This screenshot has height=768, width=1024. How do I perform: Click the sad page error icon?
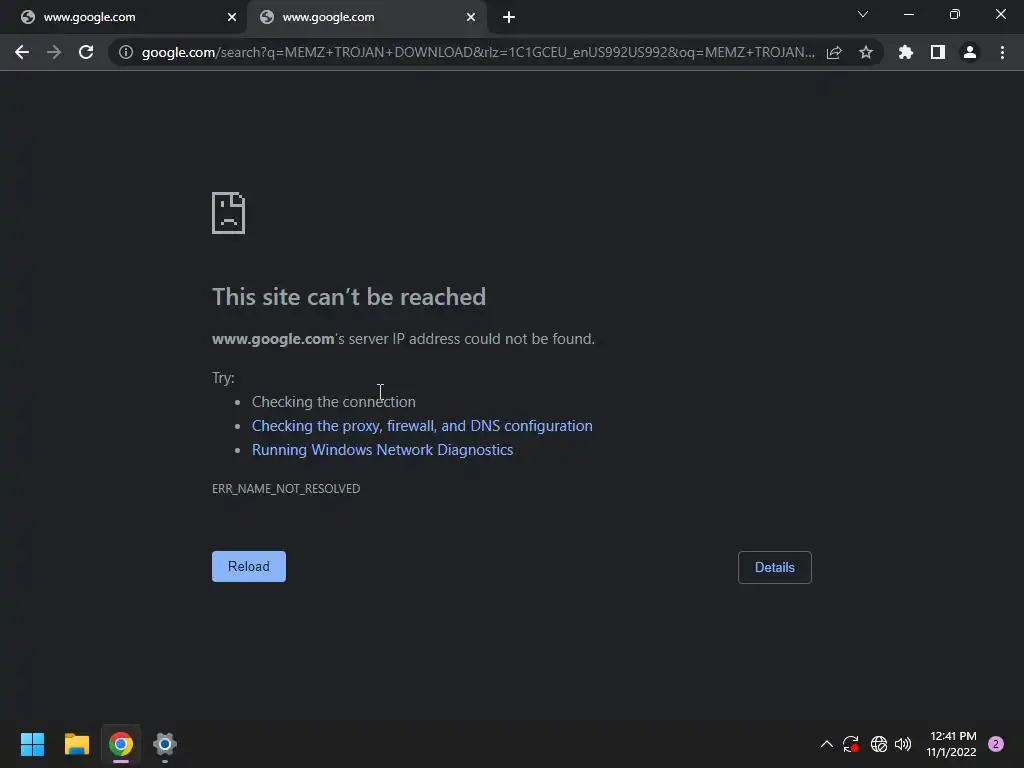point(229,213)
